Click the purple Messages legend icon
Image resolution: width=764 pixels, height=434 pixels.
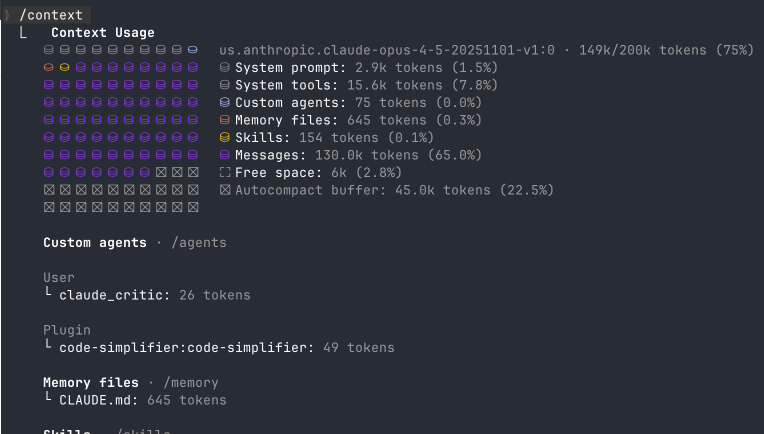click(x=225, y=155)
